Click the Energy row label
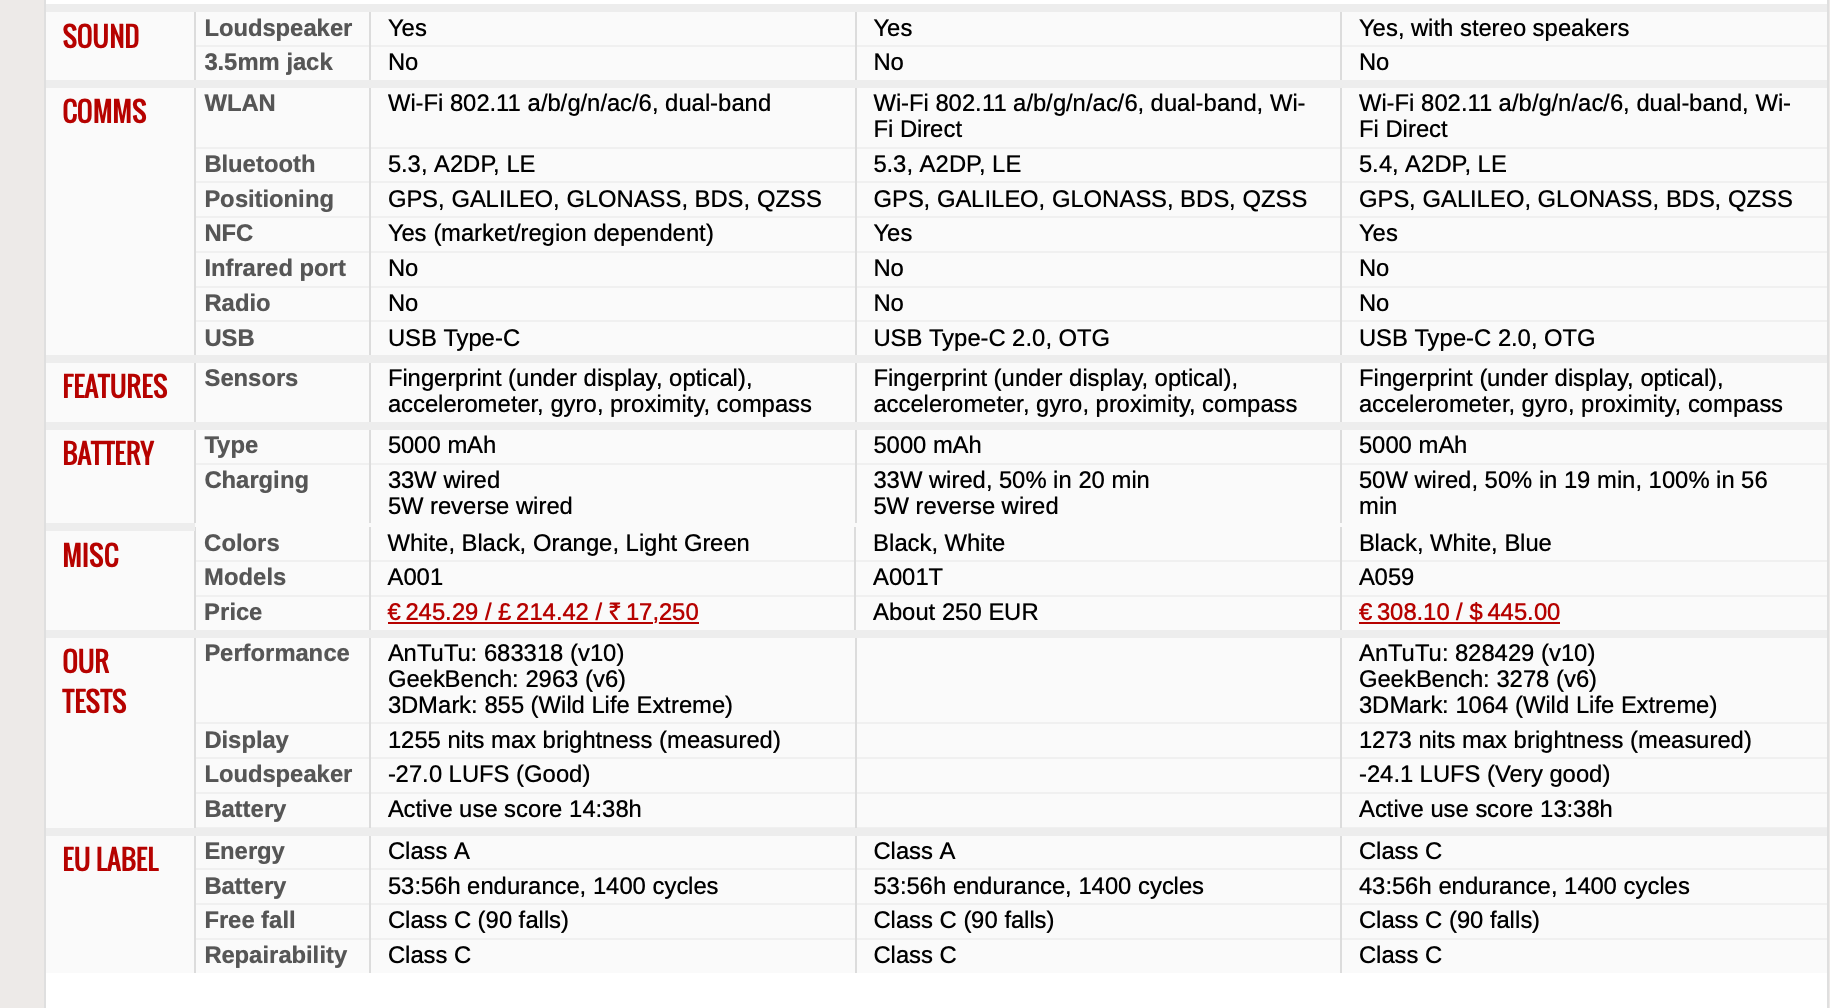This screenshot has width=1830, height=1008. (244, 851)
